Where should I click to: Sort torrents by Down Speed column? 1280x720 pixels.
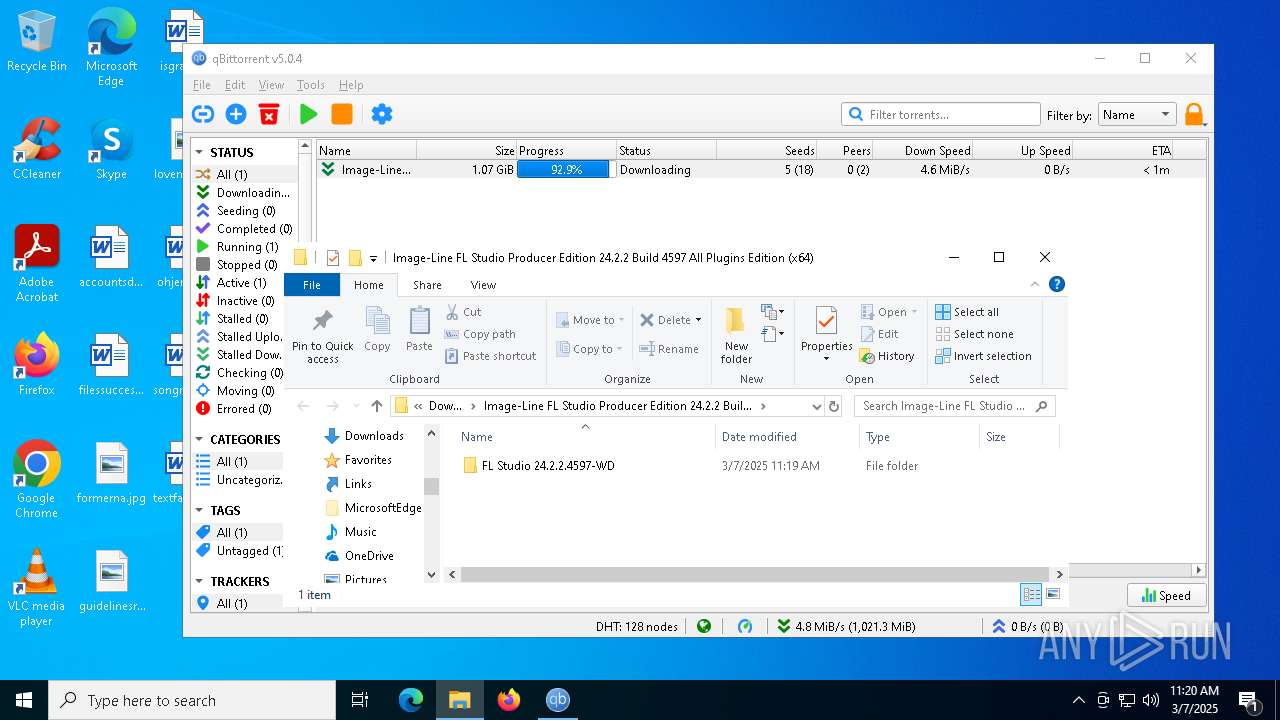tap(923, 151)
